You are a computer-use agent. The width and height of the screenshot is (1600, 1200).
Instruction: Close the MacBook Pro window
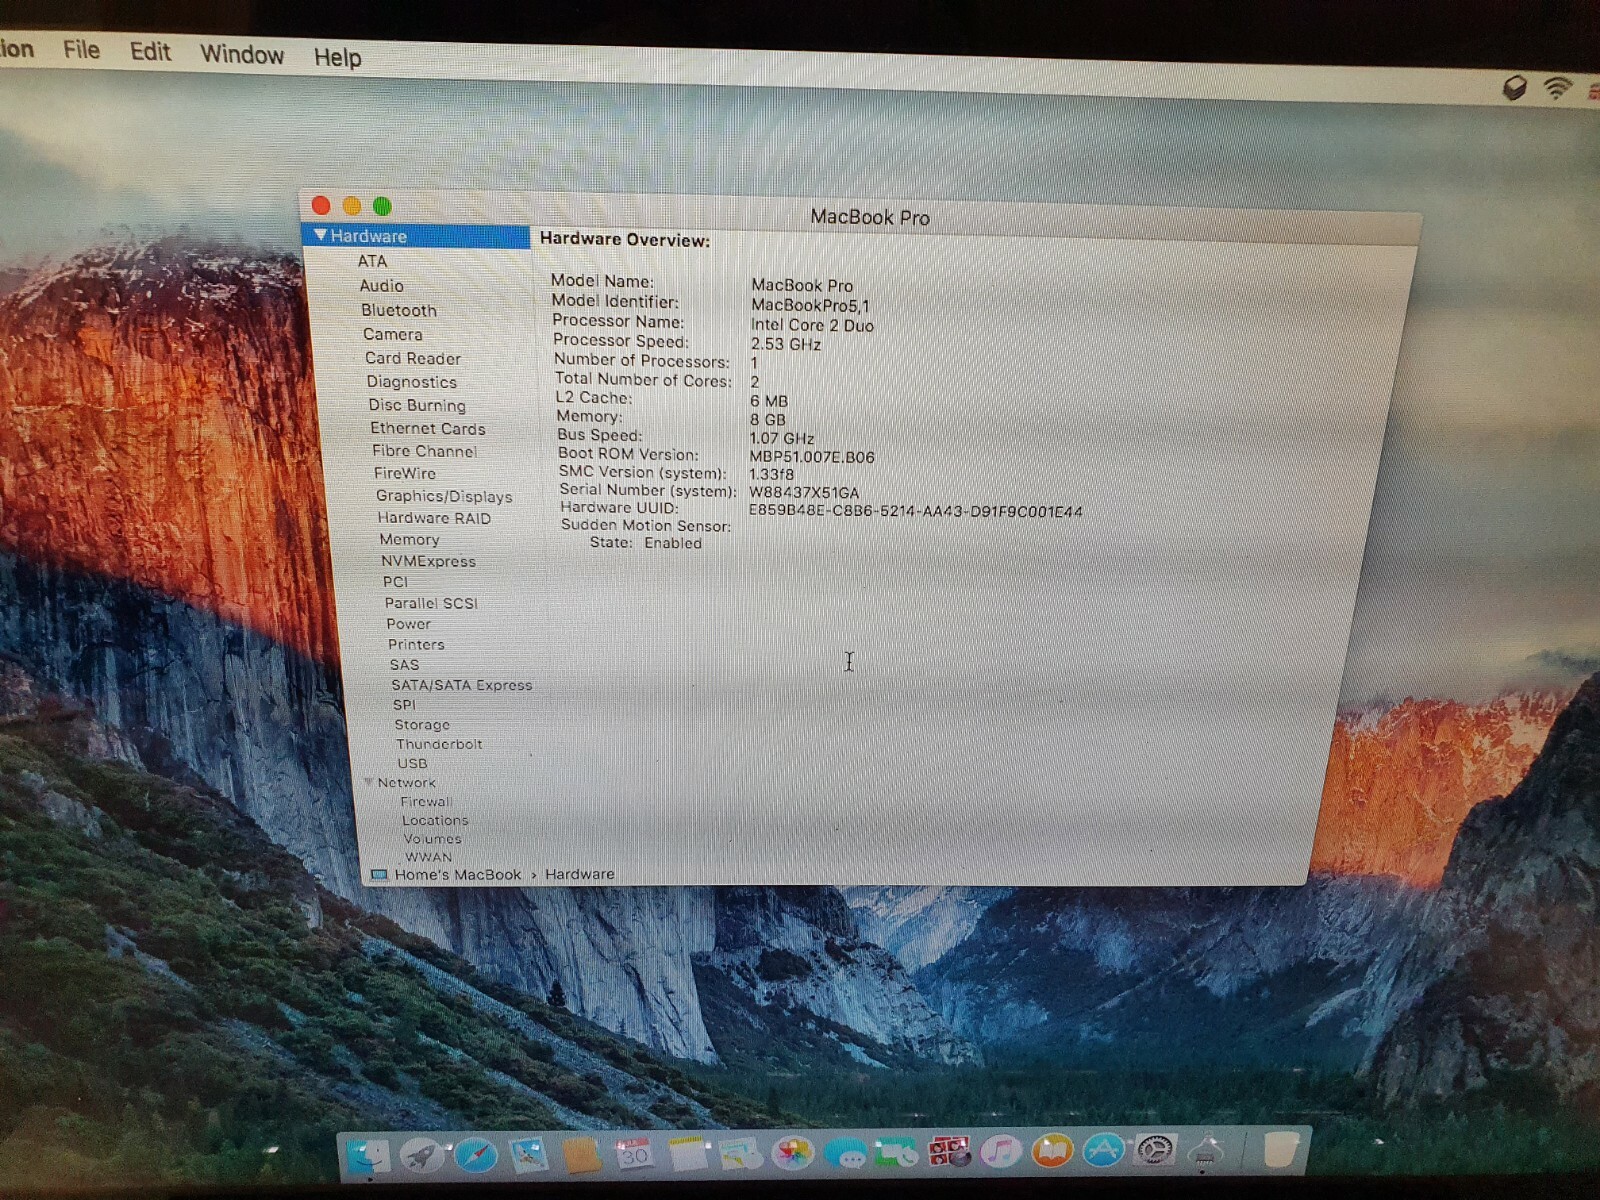pos(321,205)
